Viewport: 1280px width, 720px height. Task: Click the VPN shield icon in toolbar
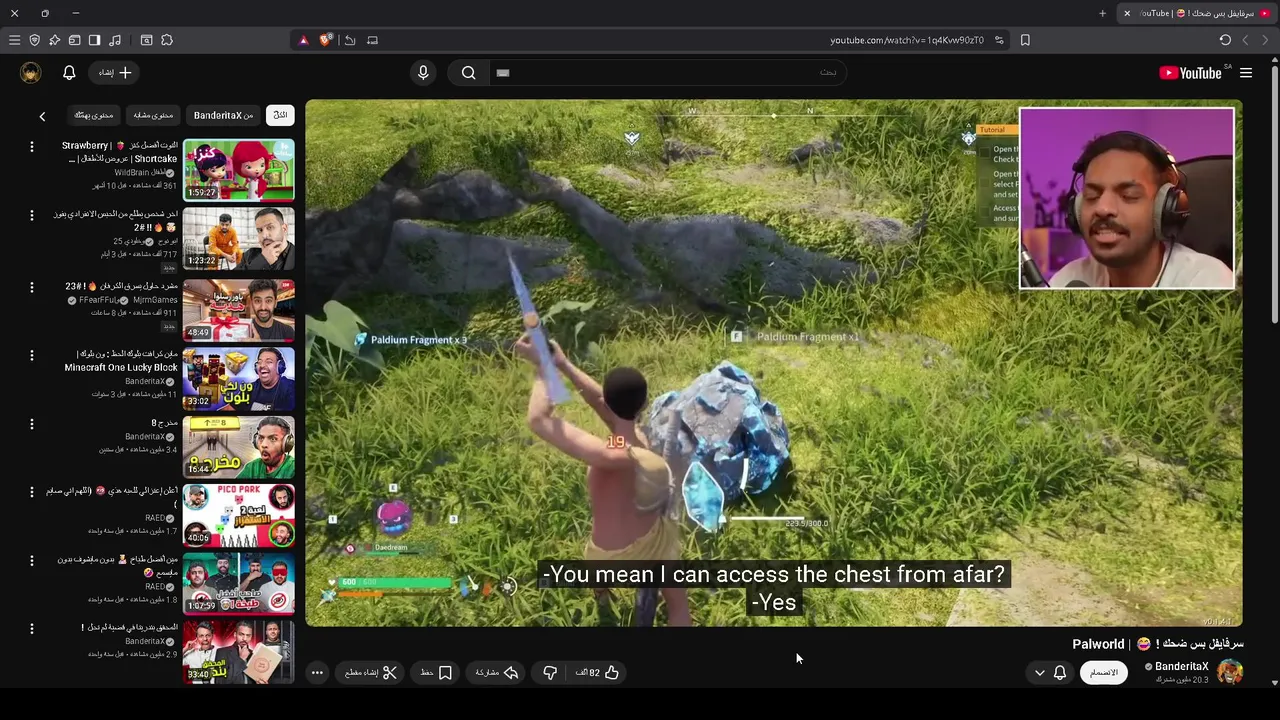click(x=35, y=40)
